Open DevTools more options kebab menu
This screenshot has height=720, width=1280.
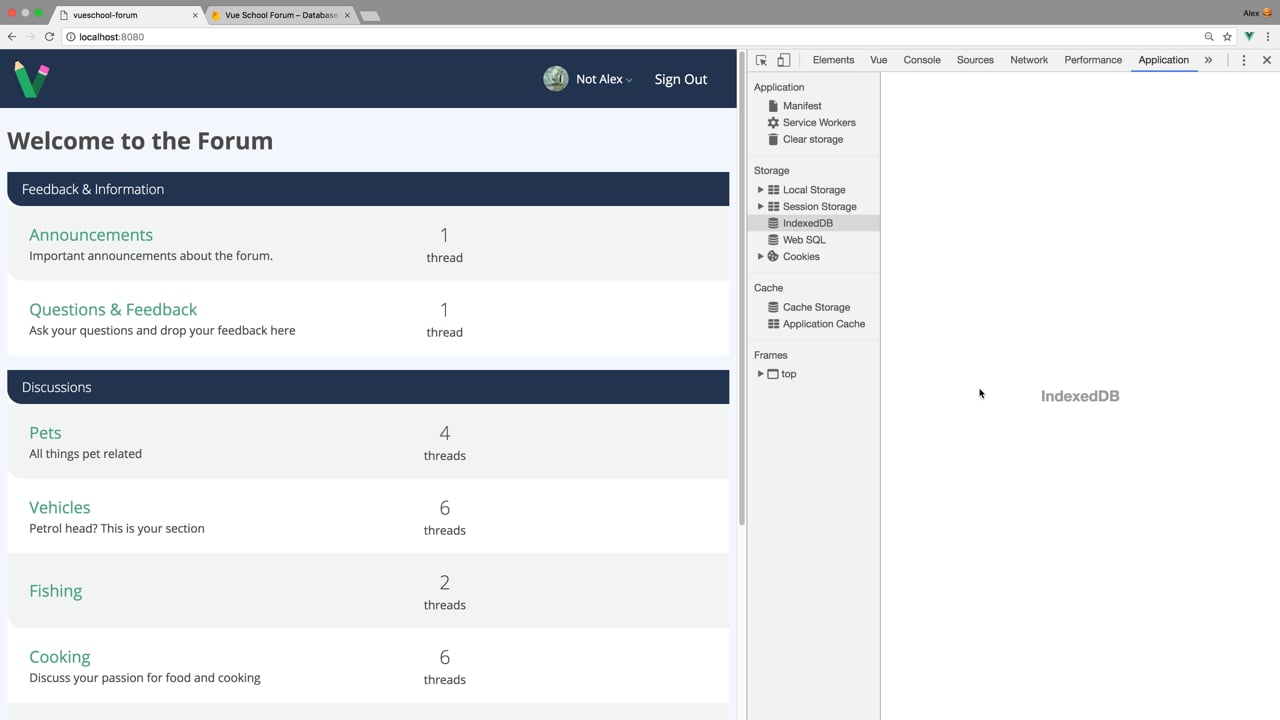[x=1244, y=60]
